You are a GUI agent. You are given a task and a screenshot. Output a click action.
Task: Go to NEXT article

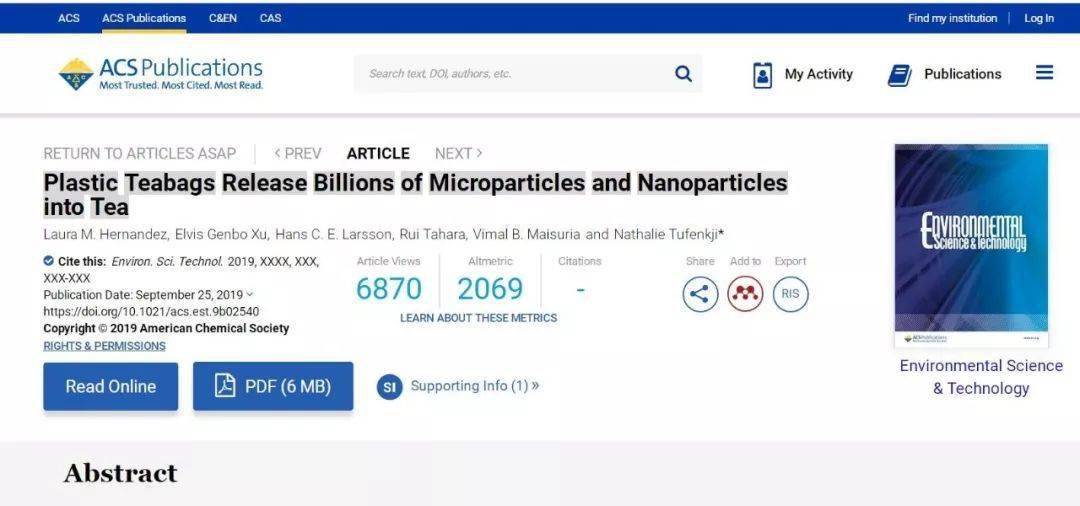click(x=458, y=153)
